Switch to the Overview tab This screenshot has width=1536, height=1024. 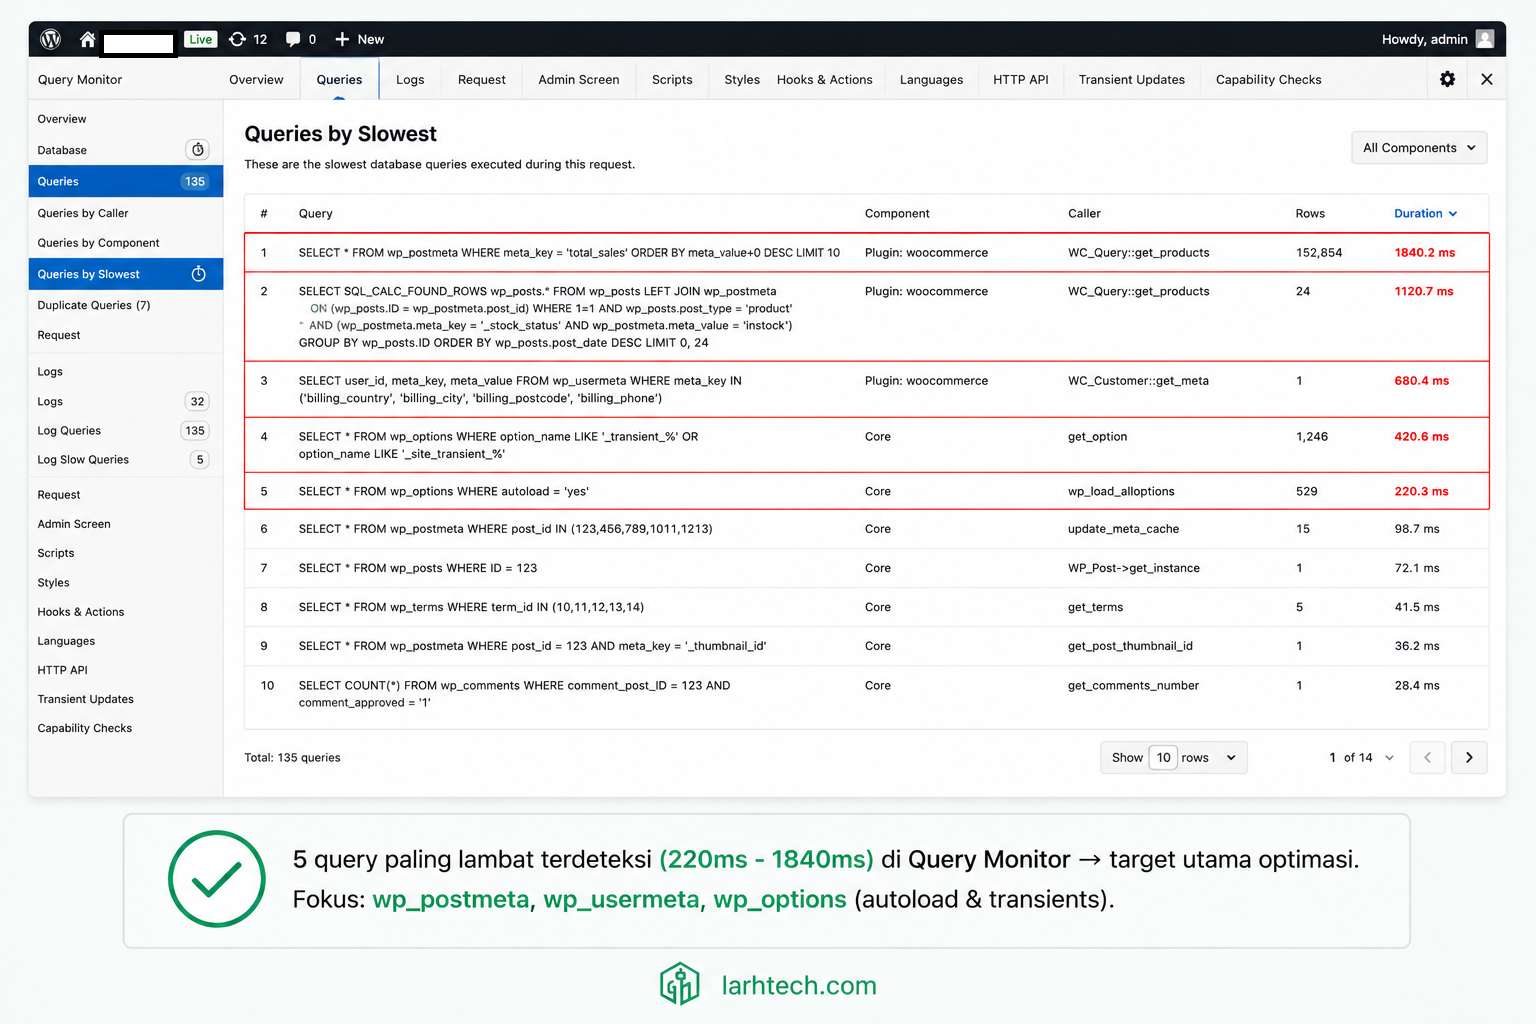pos(256,79)
